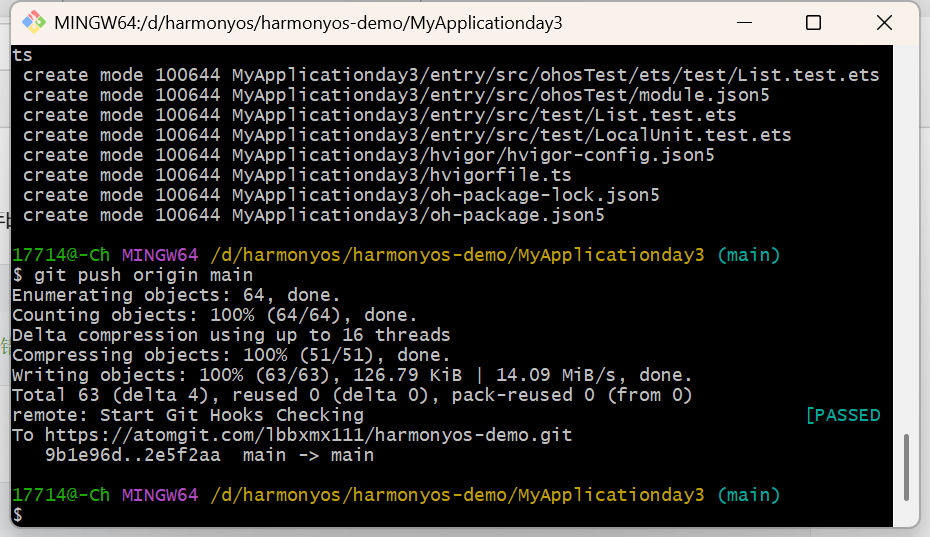Image resolution: width=930 pixels, height=537 pixels.
Task: Click the 'Enumerating objects: 64, done.' line
Action: click(176, 295)
